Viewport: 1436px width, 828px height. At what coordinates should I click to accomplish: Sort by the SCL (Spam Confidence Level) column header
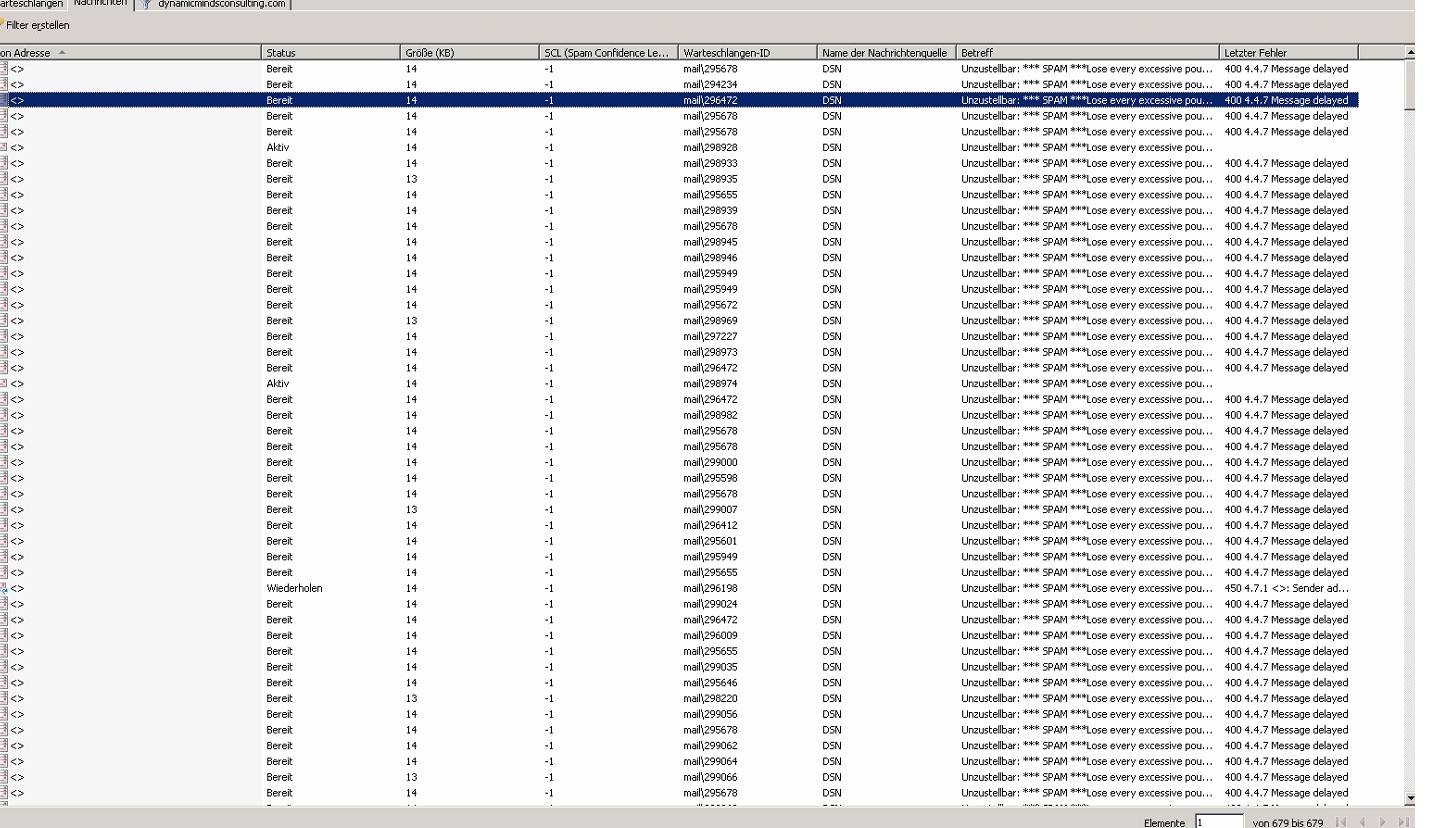click(x=608, y=52)
